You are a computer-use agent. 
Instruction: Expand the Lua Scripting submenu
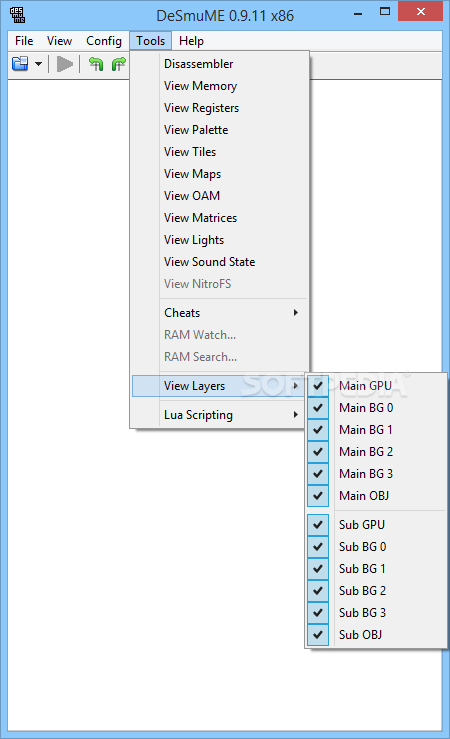point(220,415)
